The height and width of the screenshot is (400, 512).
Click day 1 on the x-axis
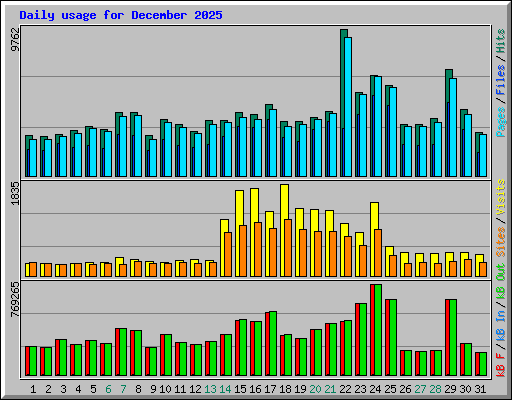pos(33,389)
